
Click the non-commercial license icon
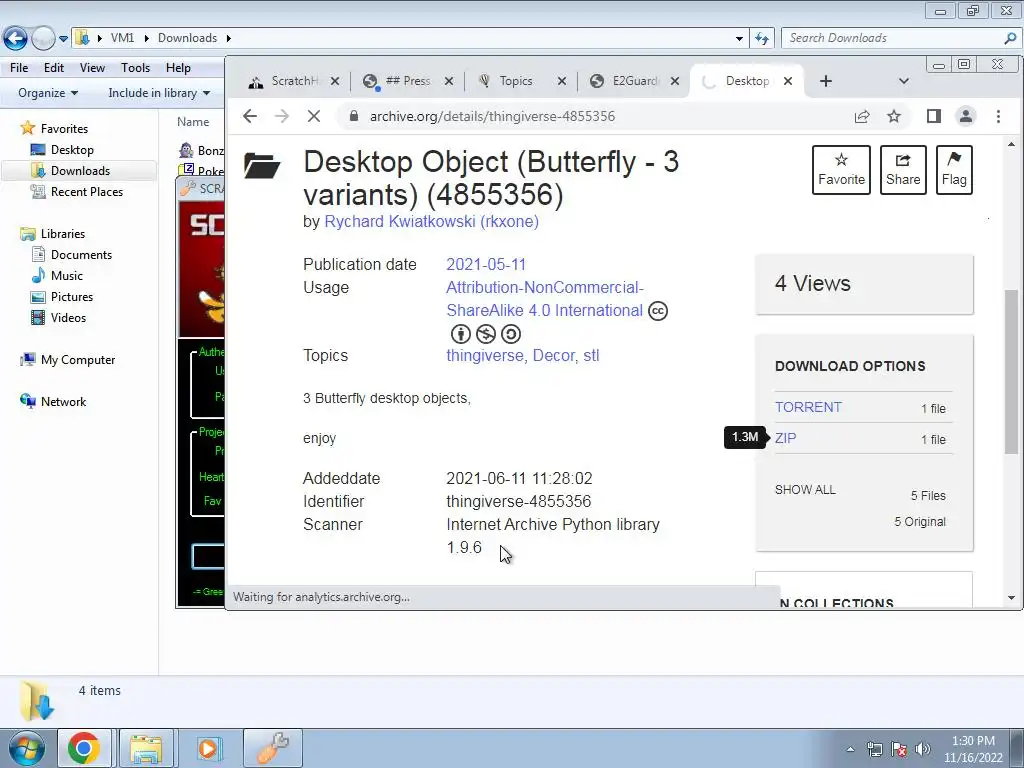(486, 334)
